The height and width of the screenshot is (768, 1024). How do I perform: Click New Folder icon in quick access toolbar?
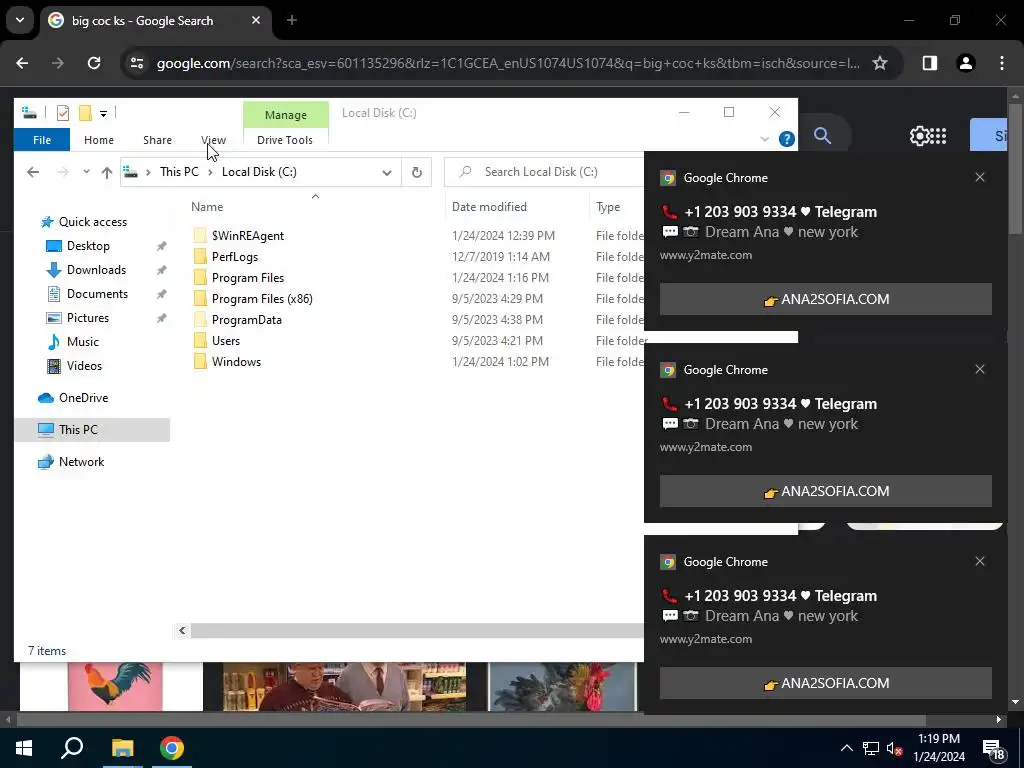point(85,113)
